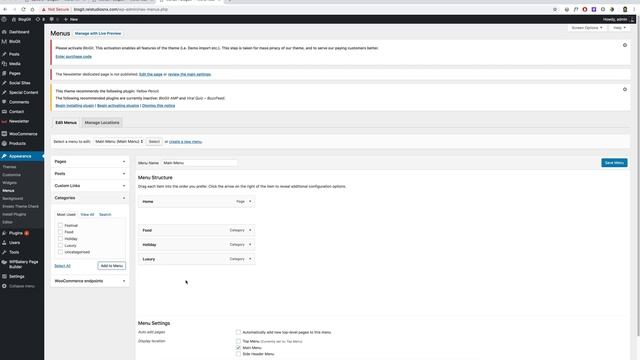640x360 pixels.
Task: Check the Festival category checkbox
Action: [60, 225]
